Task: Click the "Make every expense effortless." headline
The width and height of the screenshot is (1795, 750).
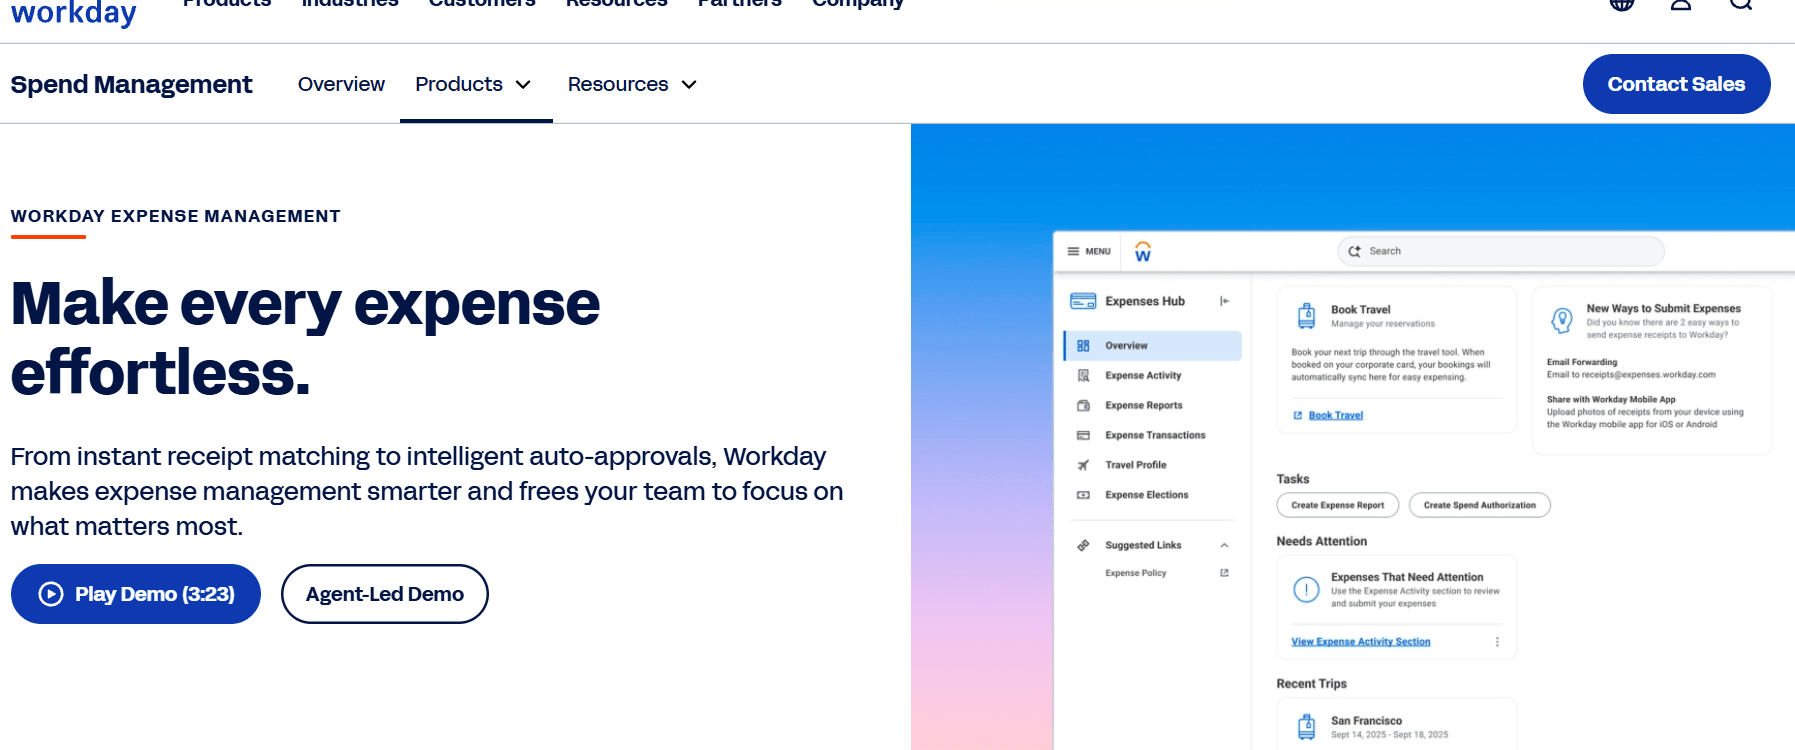Action: 306,338
